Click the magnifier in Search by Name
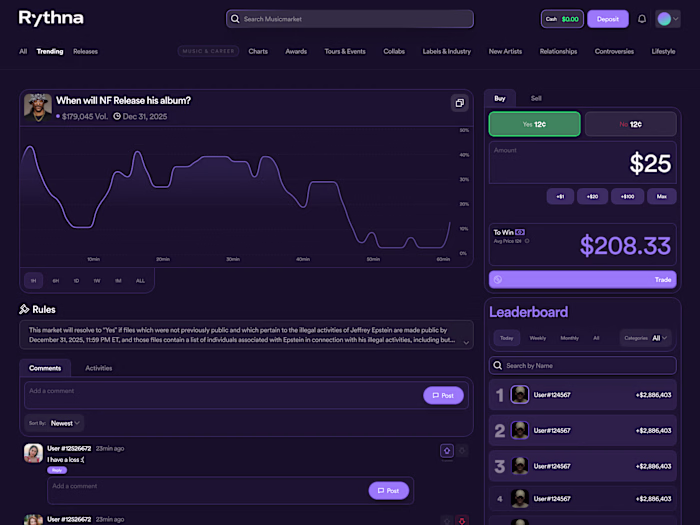The width and height of the screenshot is (700, 525). [497, 366]
